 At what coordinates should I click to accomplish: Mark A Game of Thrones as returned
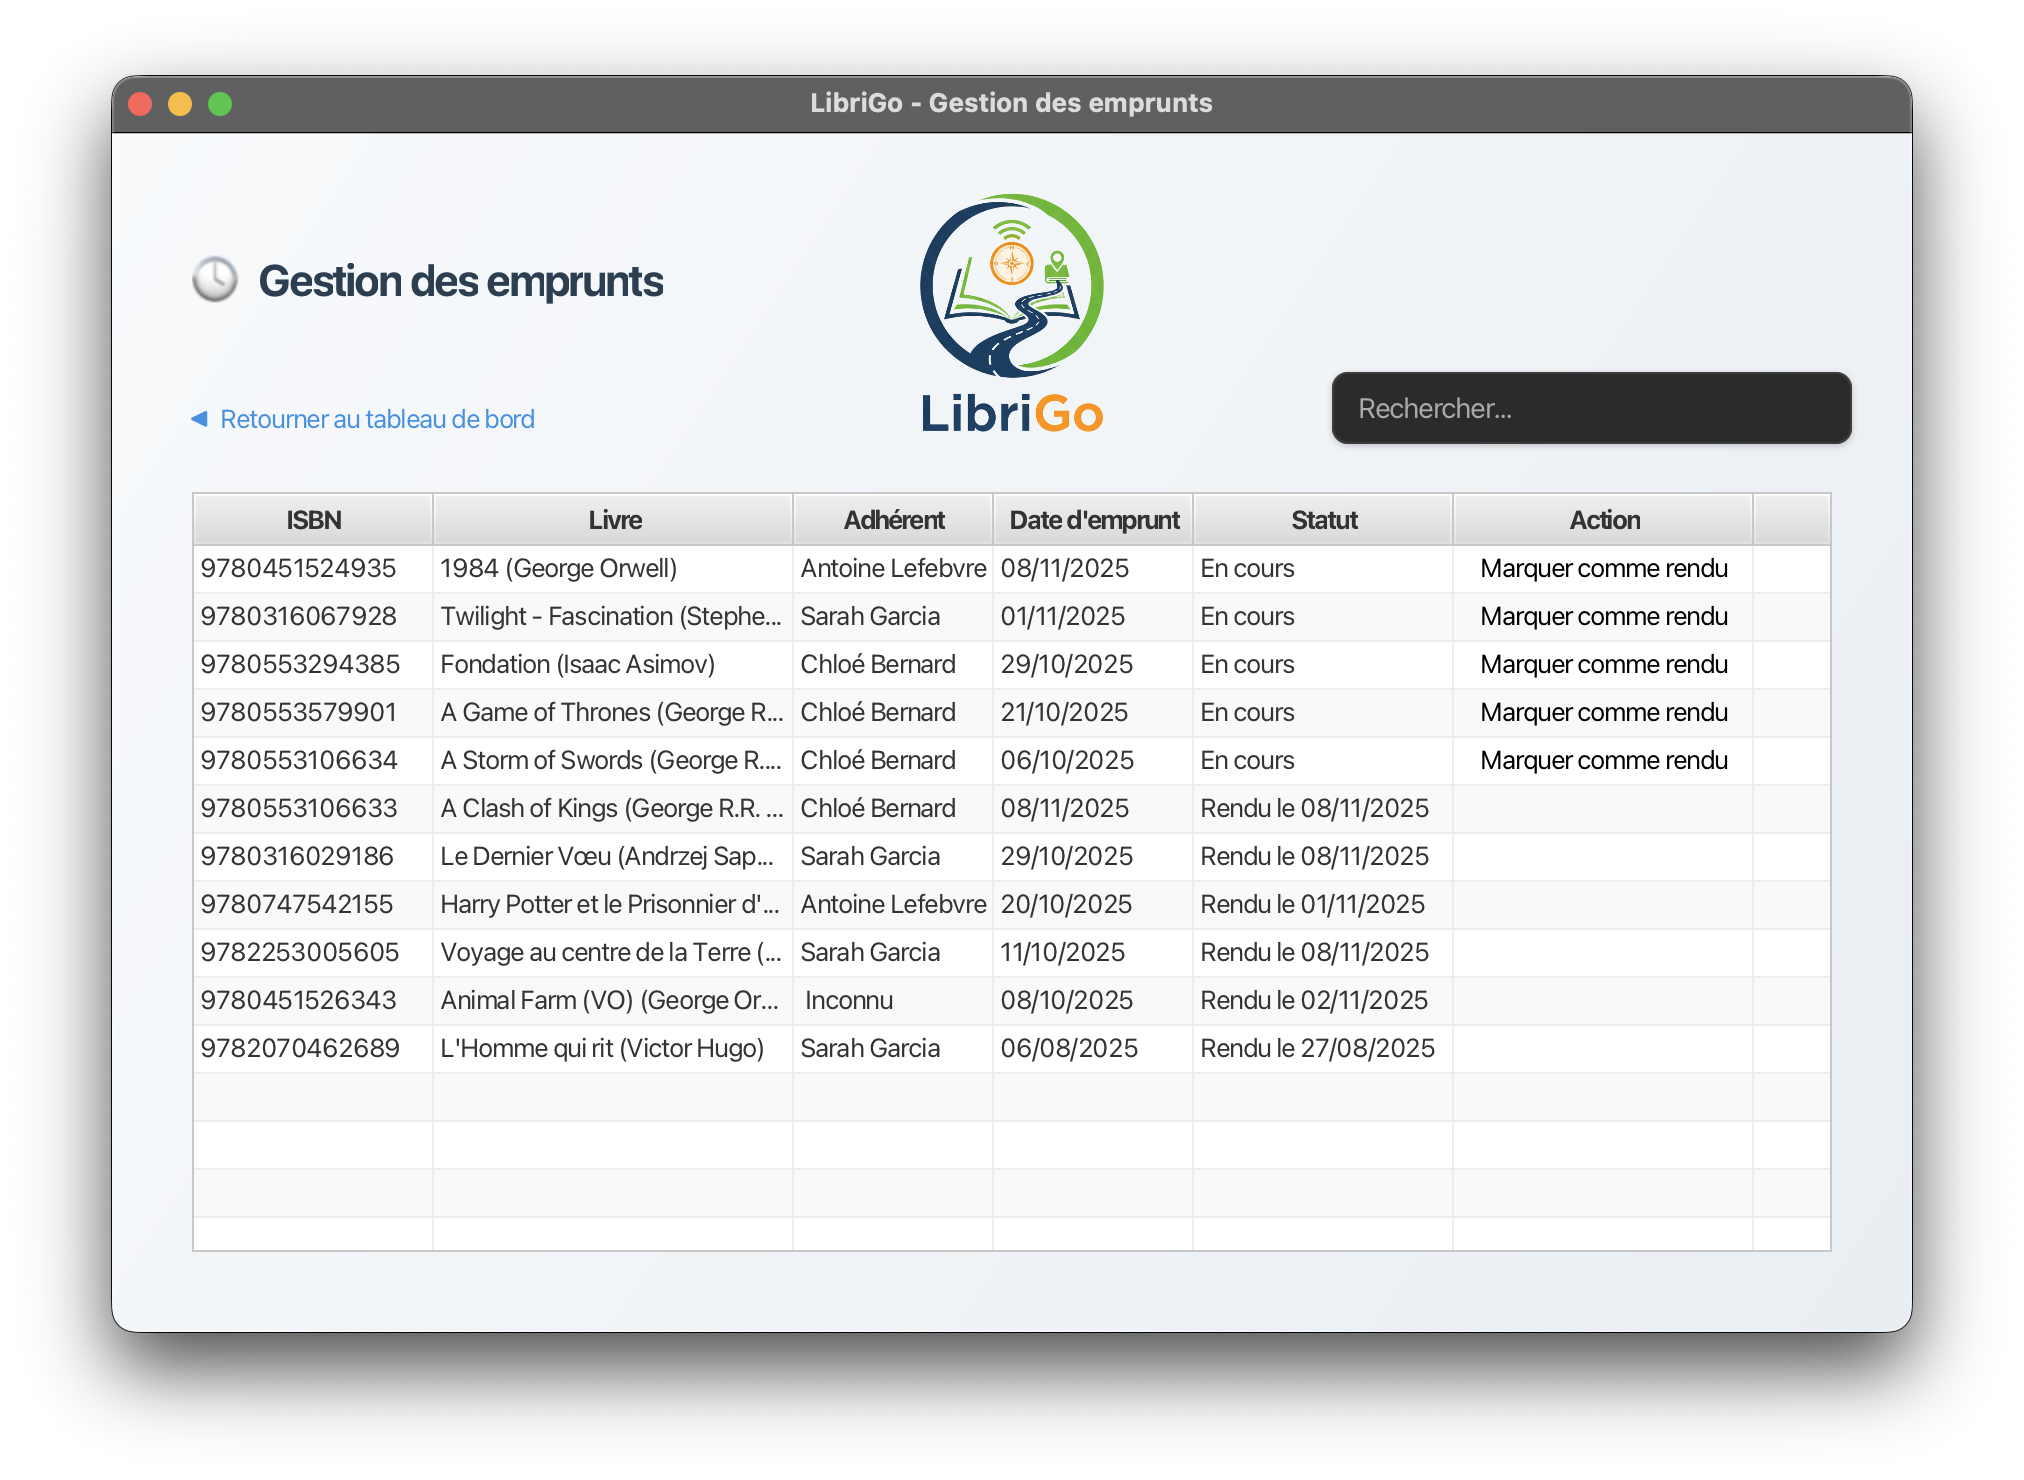coord(1603,713)
